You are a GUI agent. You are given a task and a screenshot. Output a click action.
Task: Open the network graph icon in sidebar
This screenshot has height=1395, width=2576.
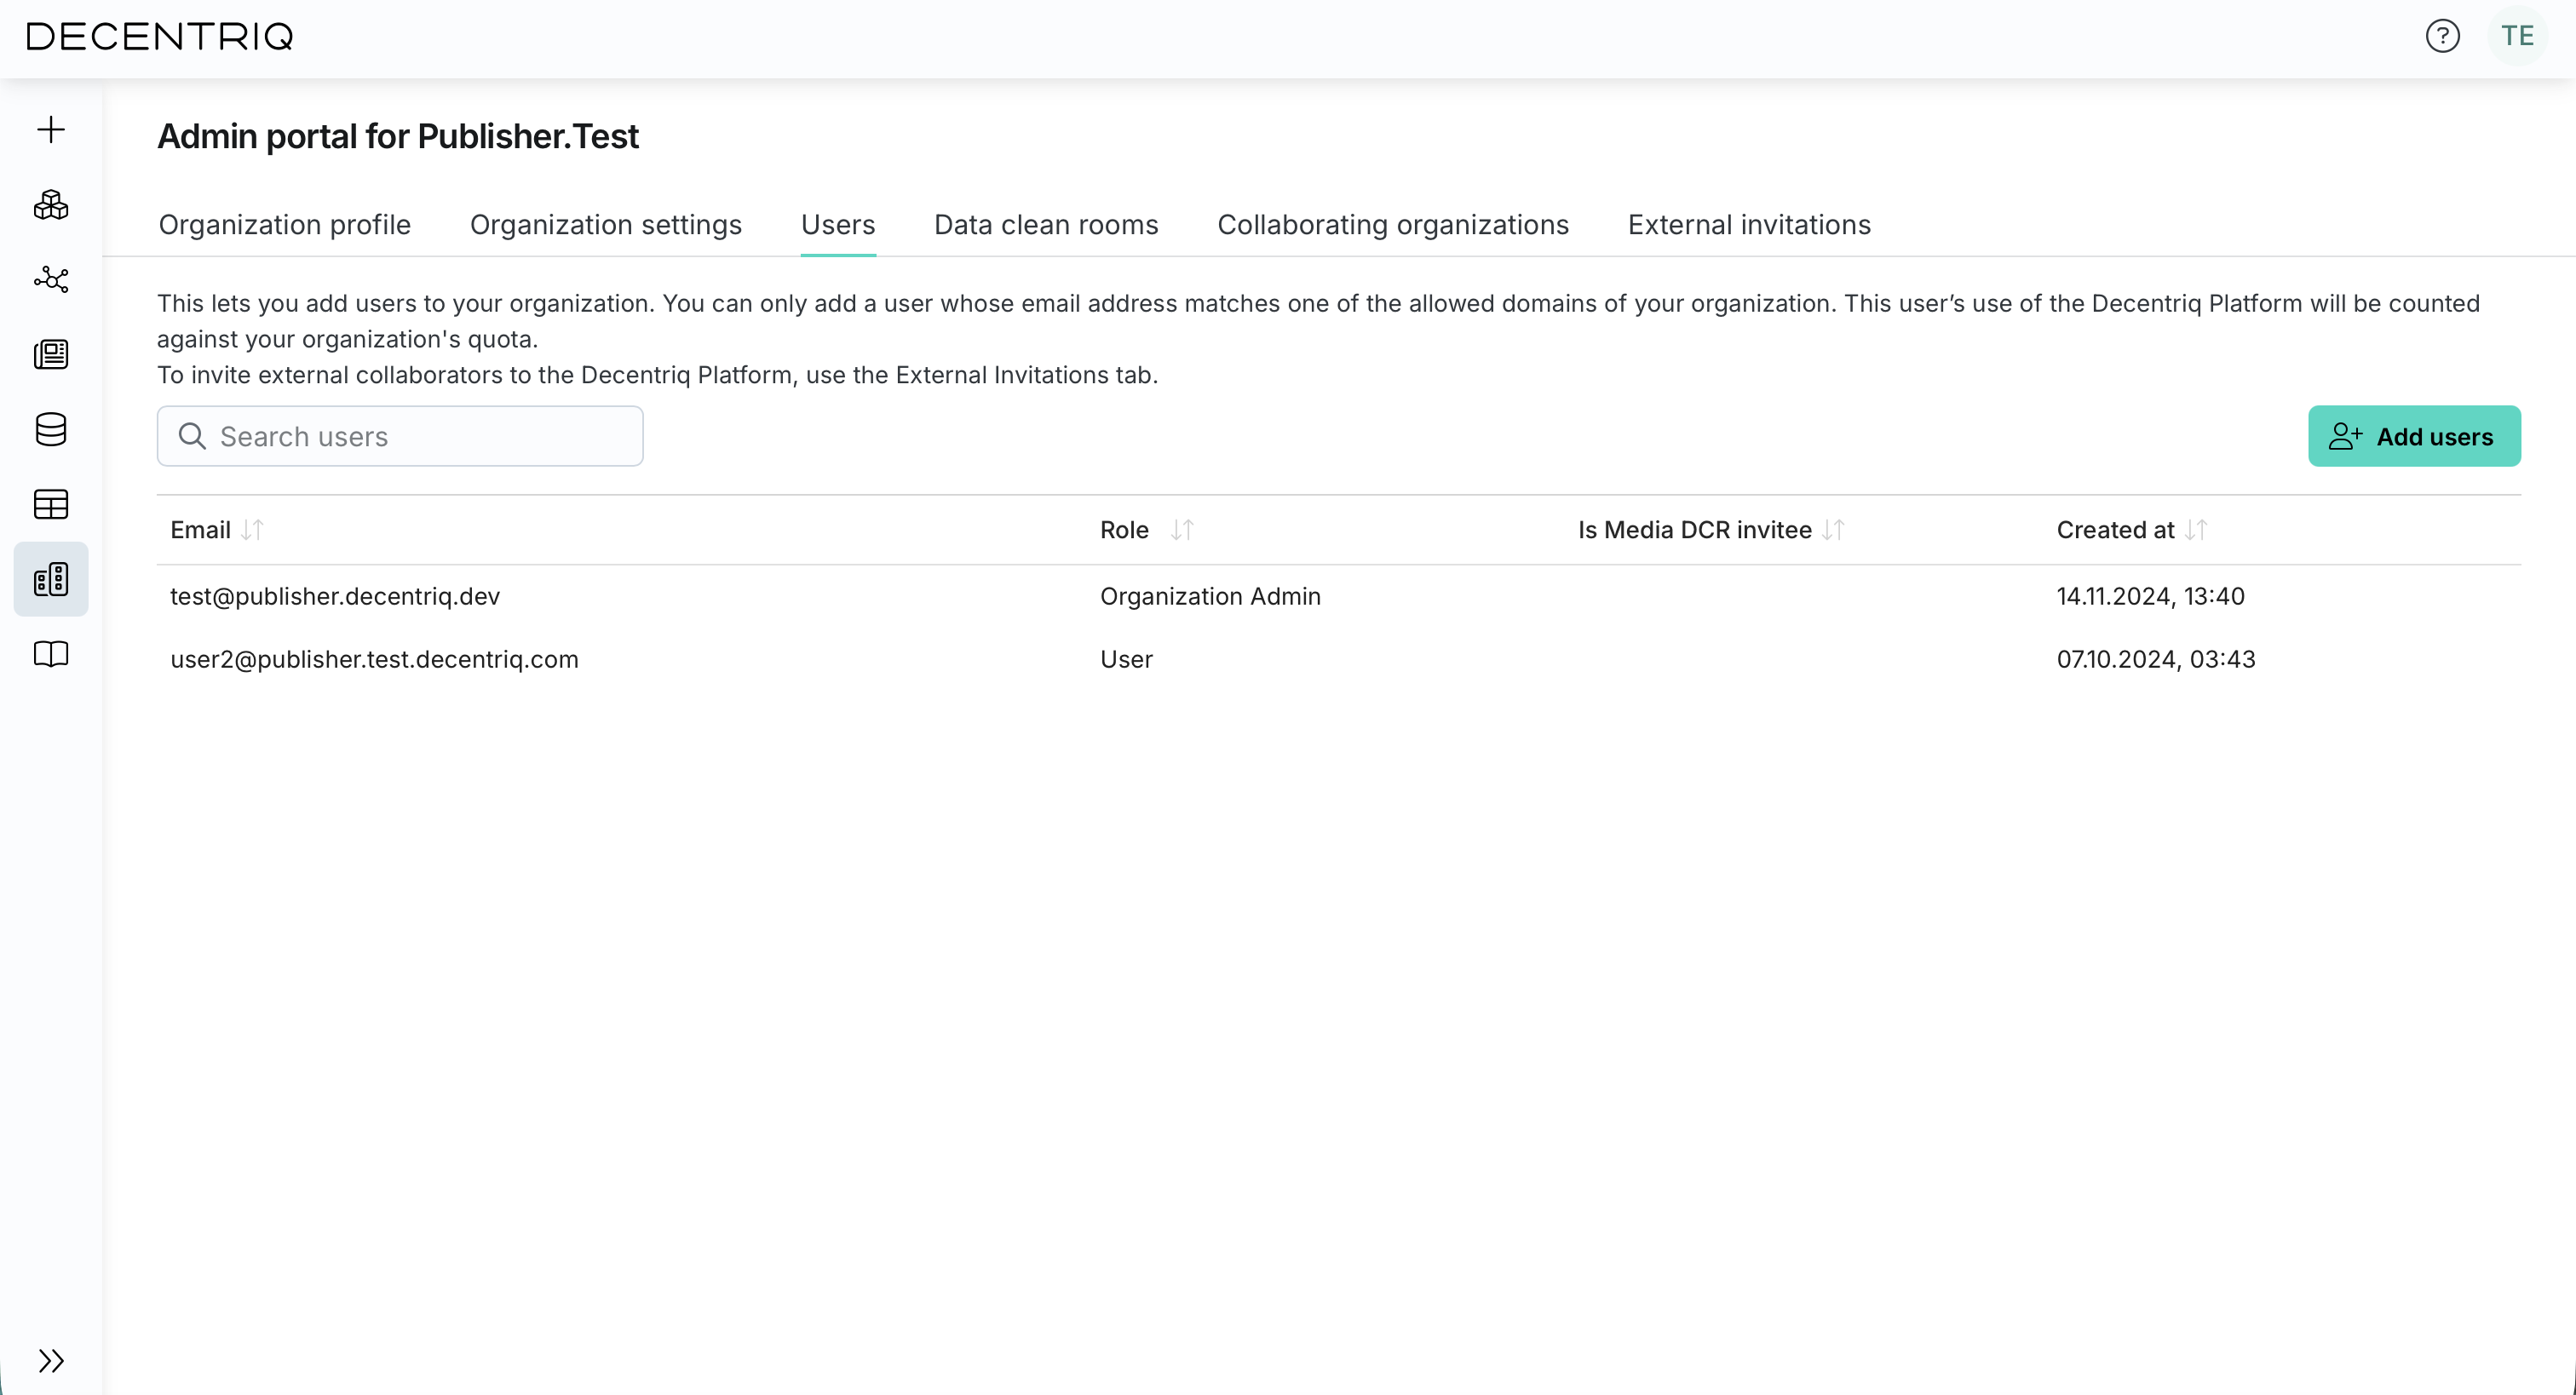tap(51, 279)
